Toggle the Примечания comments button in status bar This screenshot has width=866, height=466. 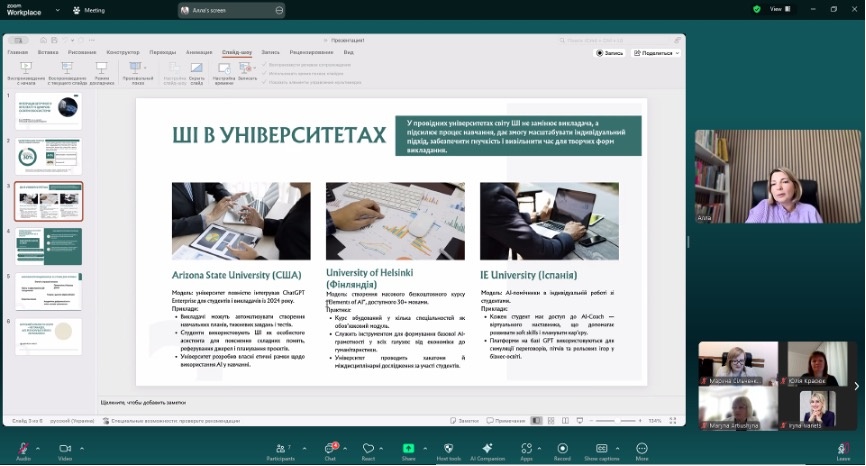[x=506, y=421]
